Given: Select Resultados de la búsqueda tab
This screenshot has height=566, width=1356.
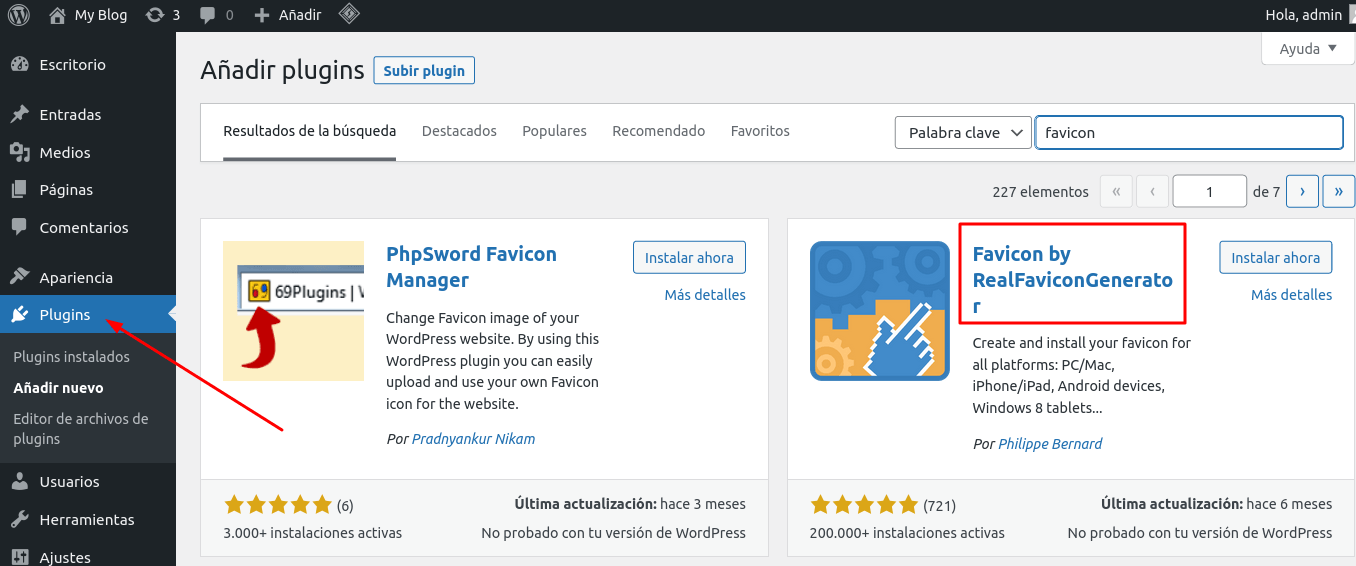Looking at the screenshot, I should [x=310, y=131].
